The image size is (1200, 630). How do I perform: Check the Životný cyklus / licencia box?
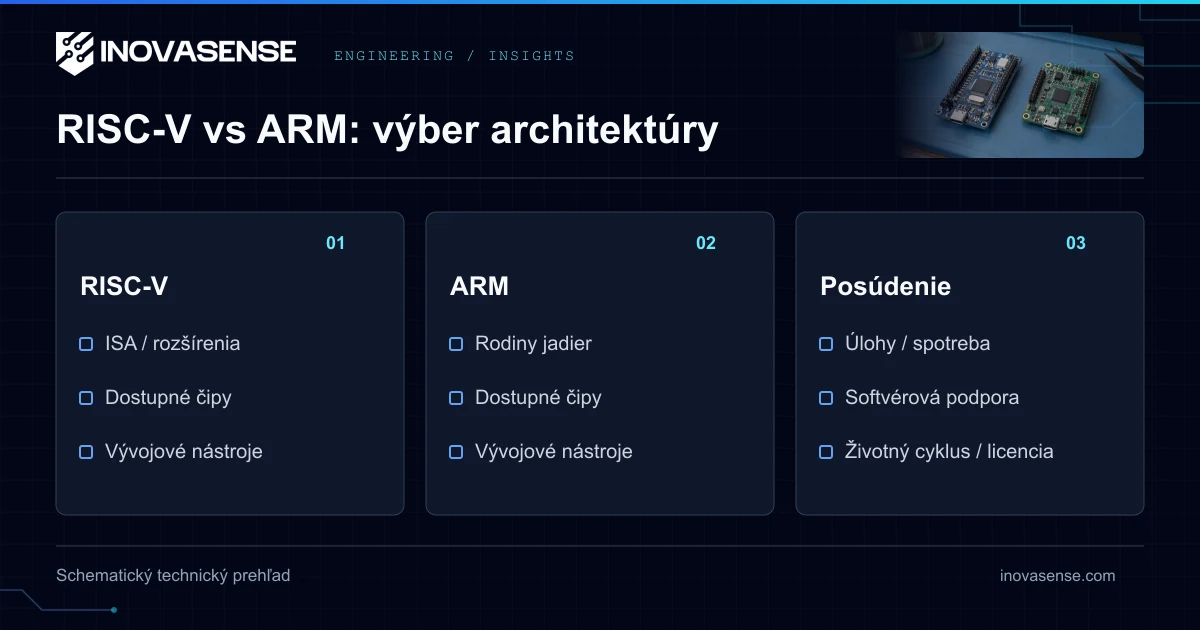[x=826, y=452]
